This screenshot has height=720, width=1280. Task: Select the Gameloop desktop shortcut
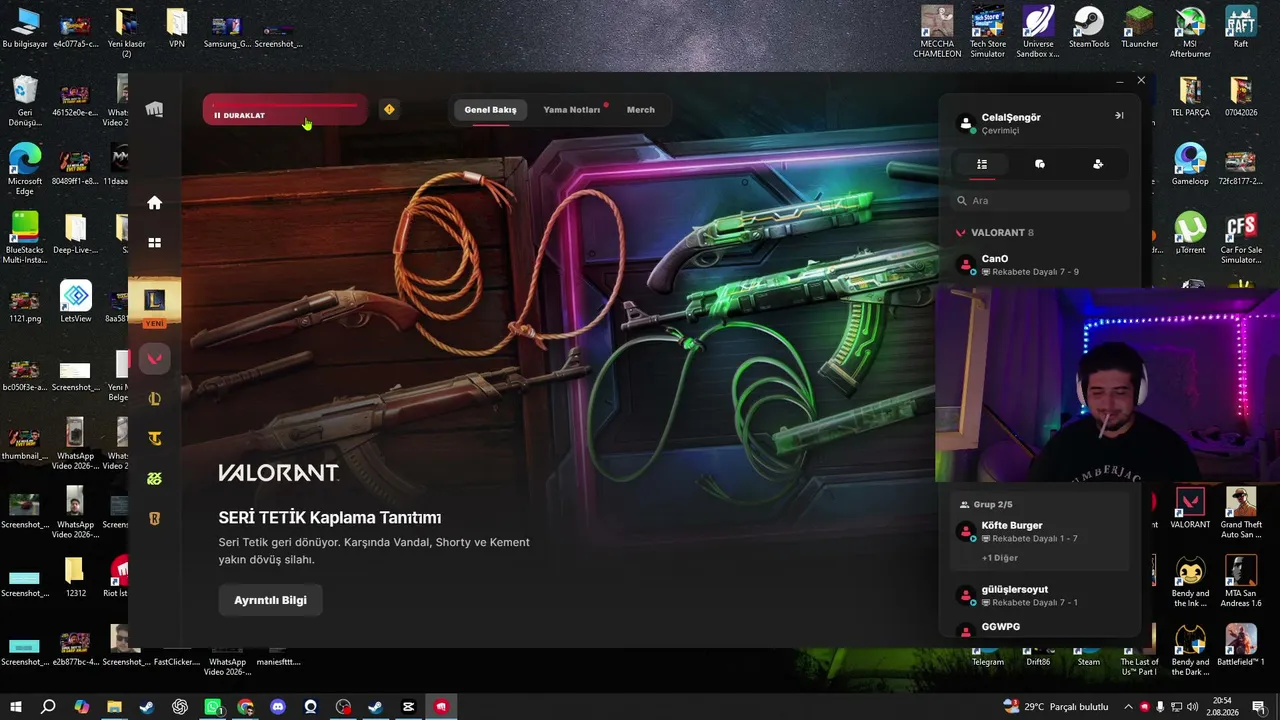(x=1190, y=165)
